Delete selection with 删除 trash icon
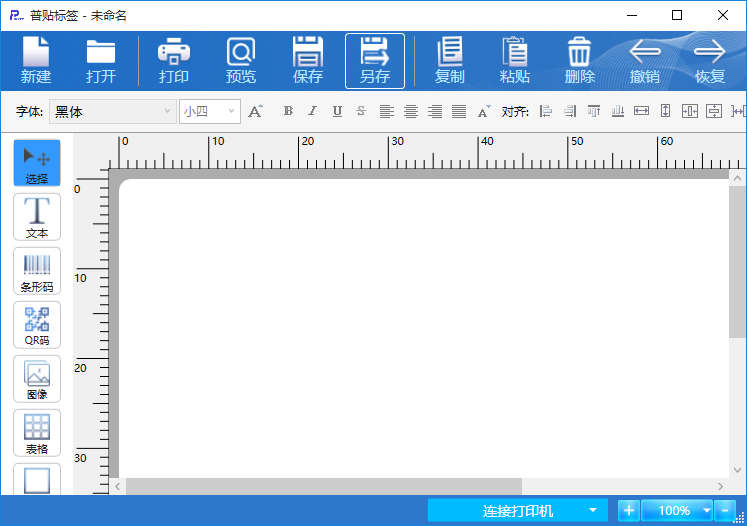This screenshot has height=526, width=747. 579,61
